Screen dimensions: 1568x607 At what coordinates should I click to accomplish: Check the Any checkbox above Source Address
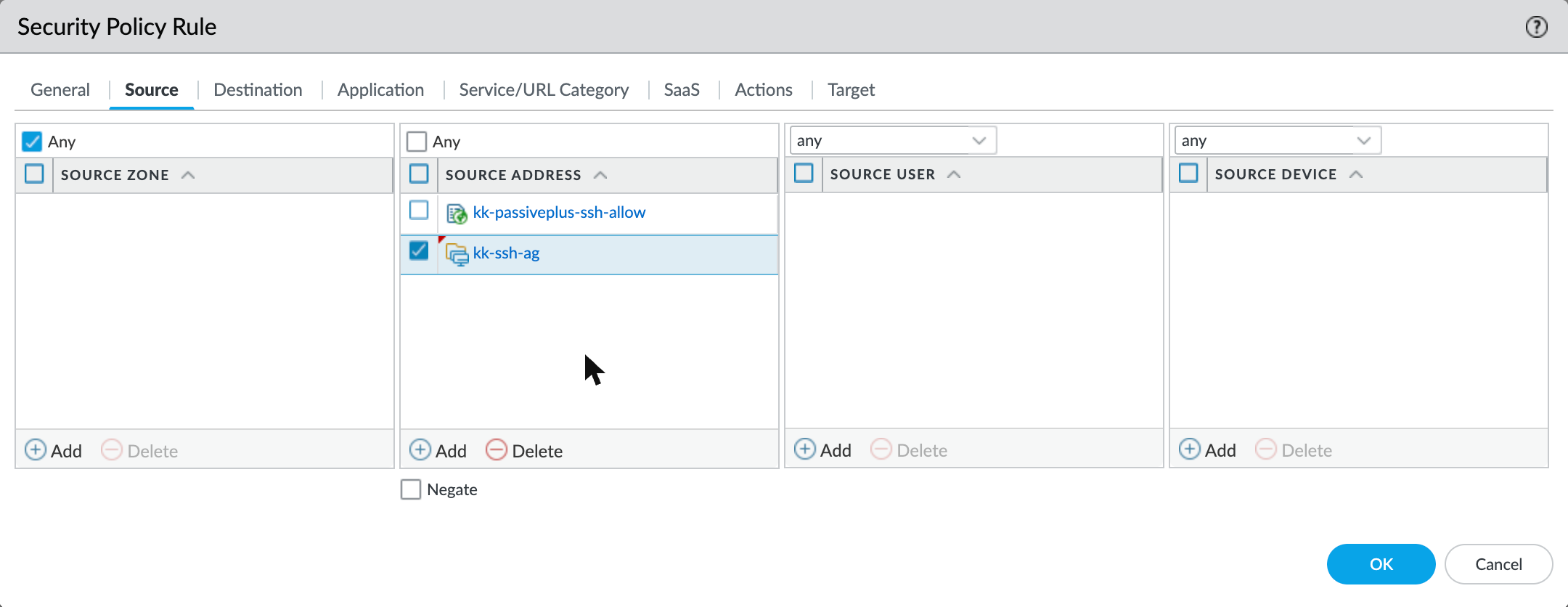tap(417, 142)
